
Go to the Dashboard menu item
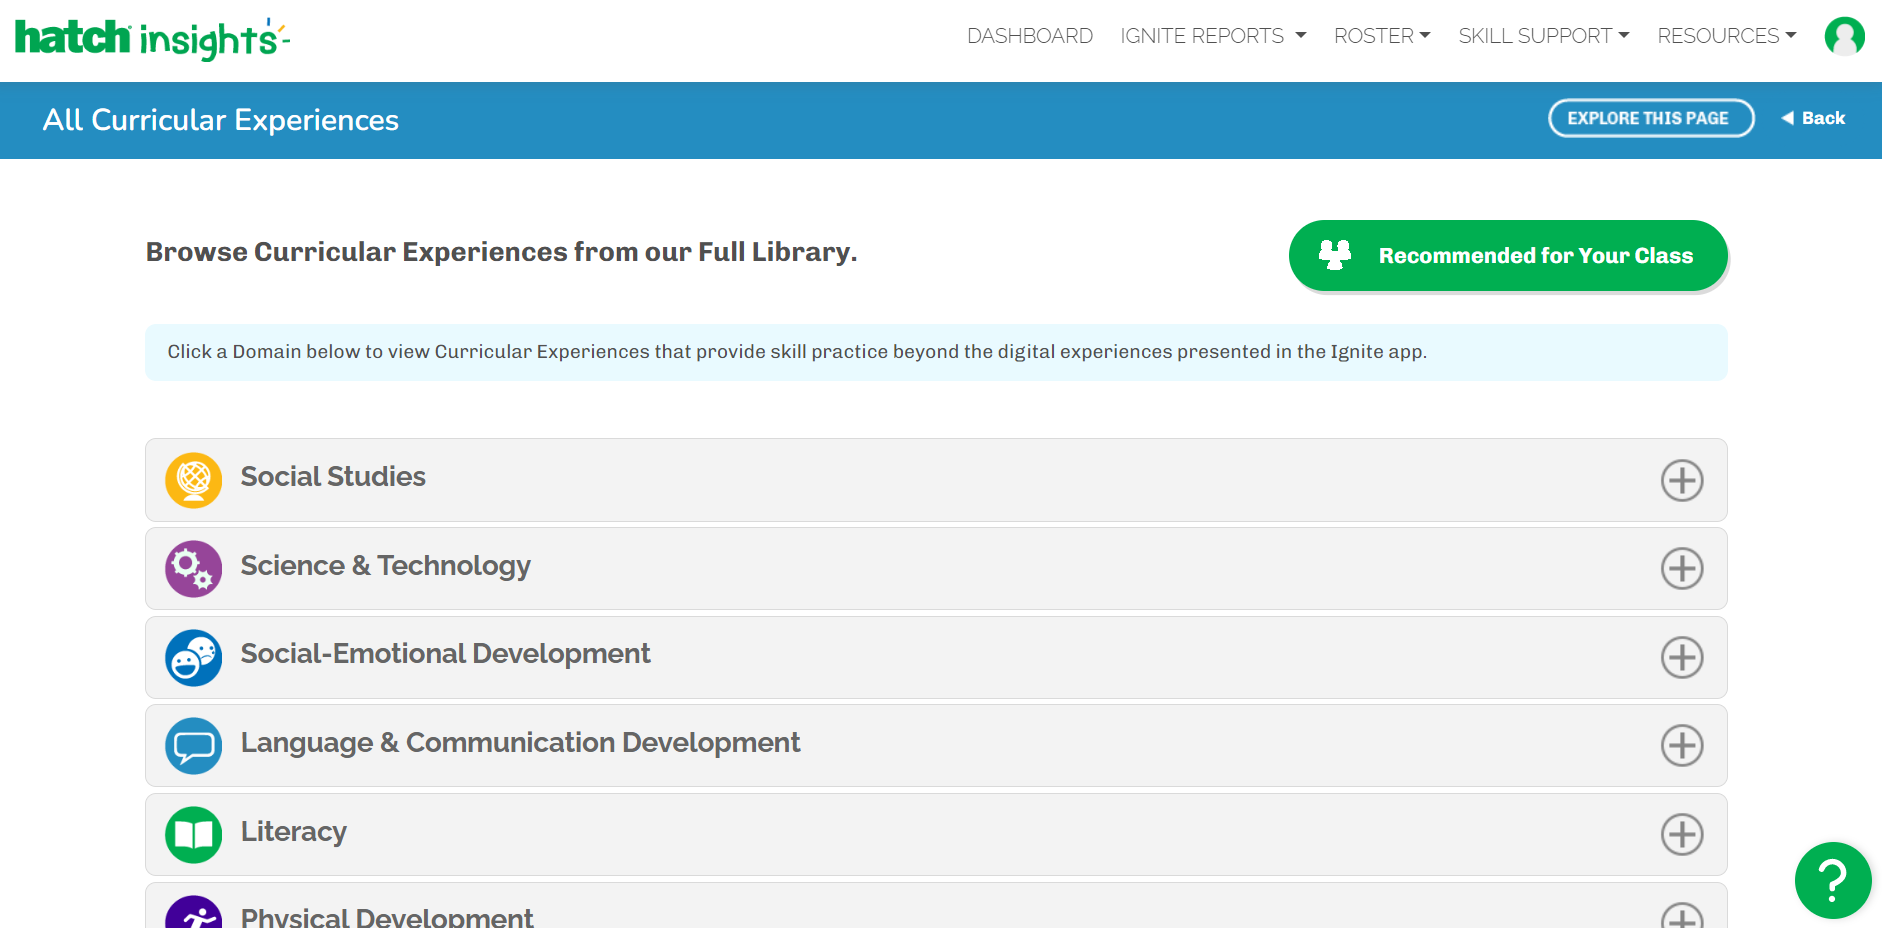click(1029, 36)
